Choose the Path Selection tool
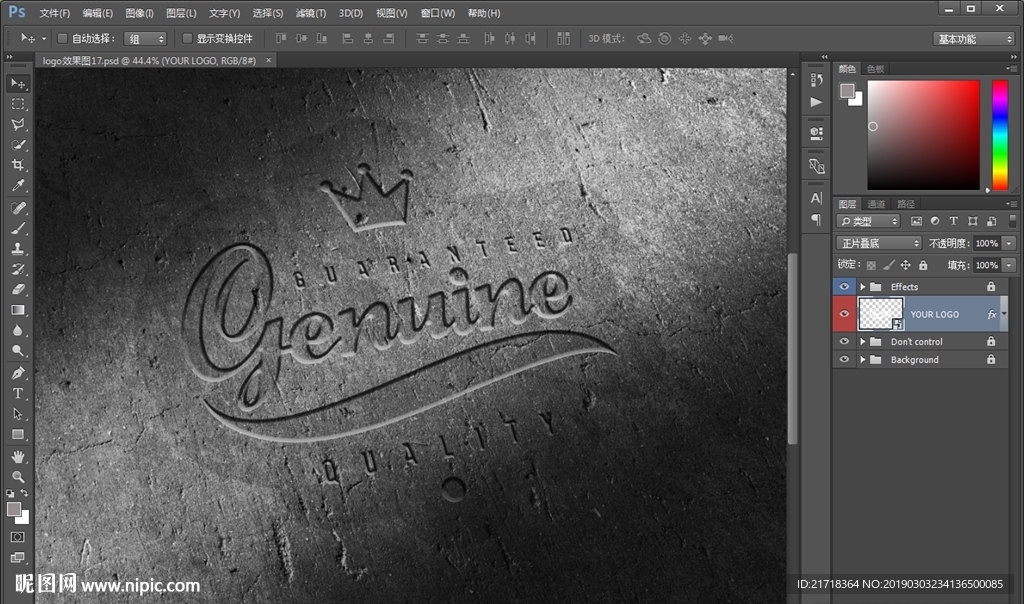1024x604 pixels. coord(18,413)
